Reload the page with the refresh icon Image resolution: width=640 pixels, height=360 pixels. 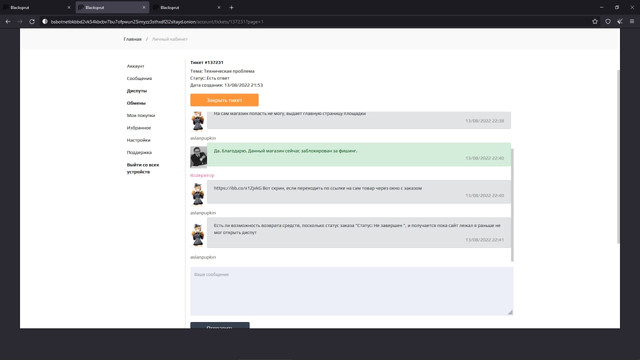[x=32, y=22]
